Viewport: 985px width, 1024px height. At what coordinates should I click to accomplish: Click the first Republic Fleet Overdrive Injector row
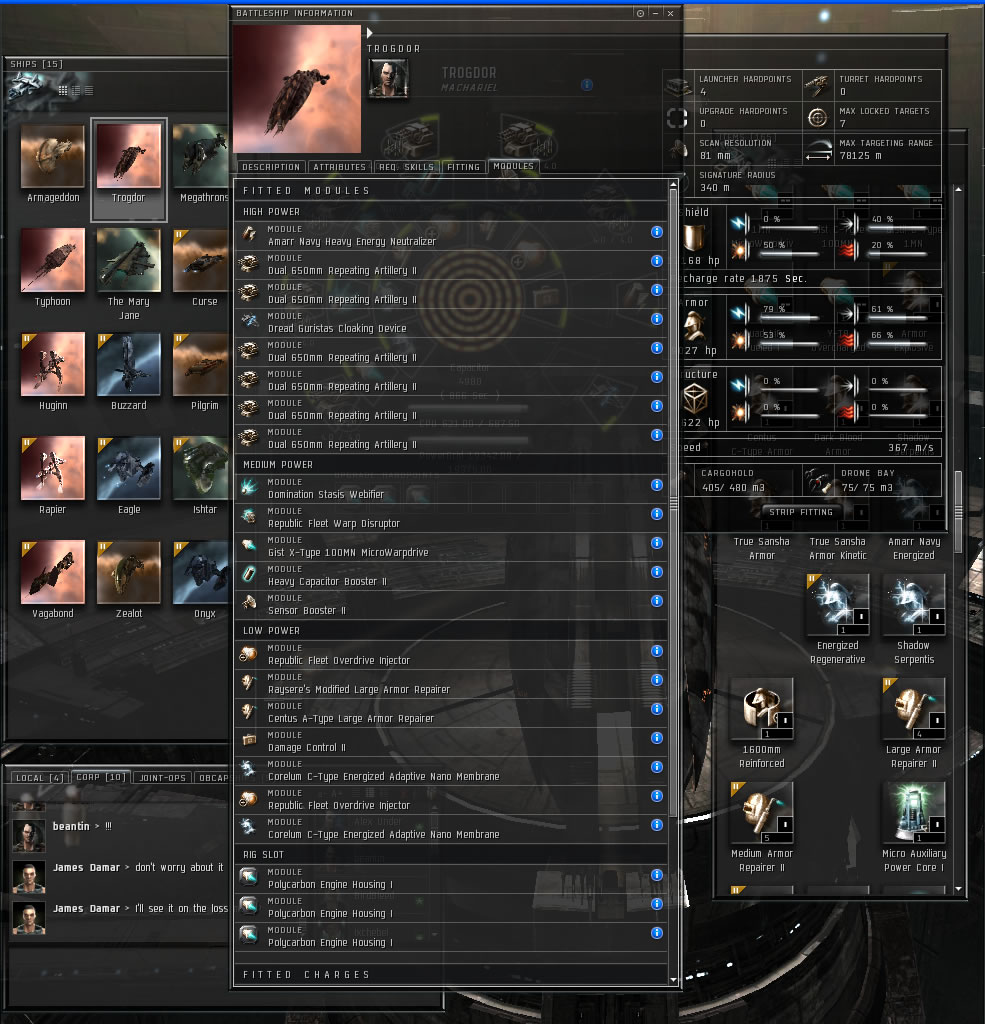[x=451, y=654]
